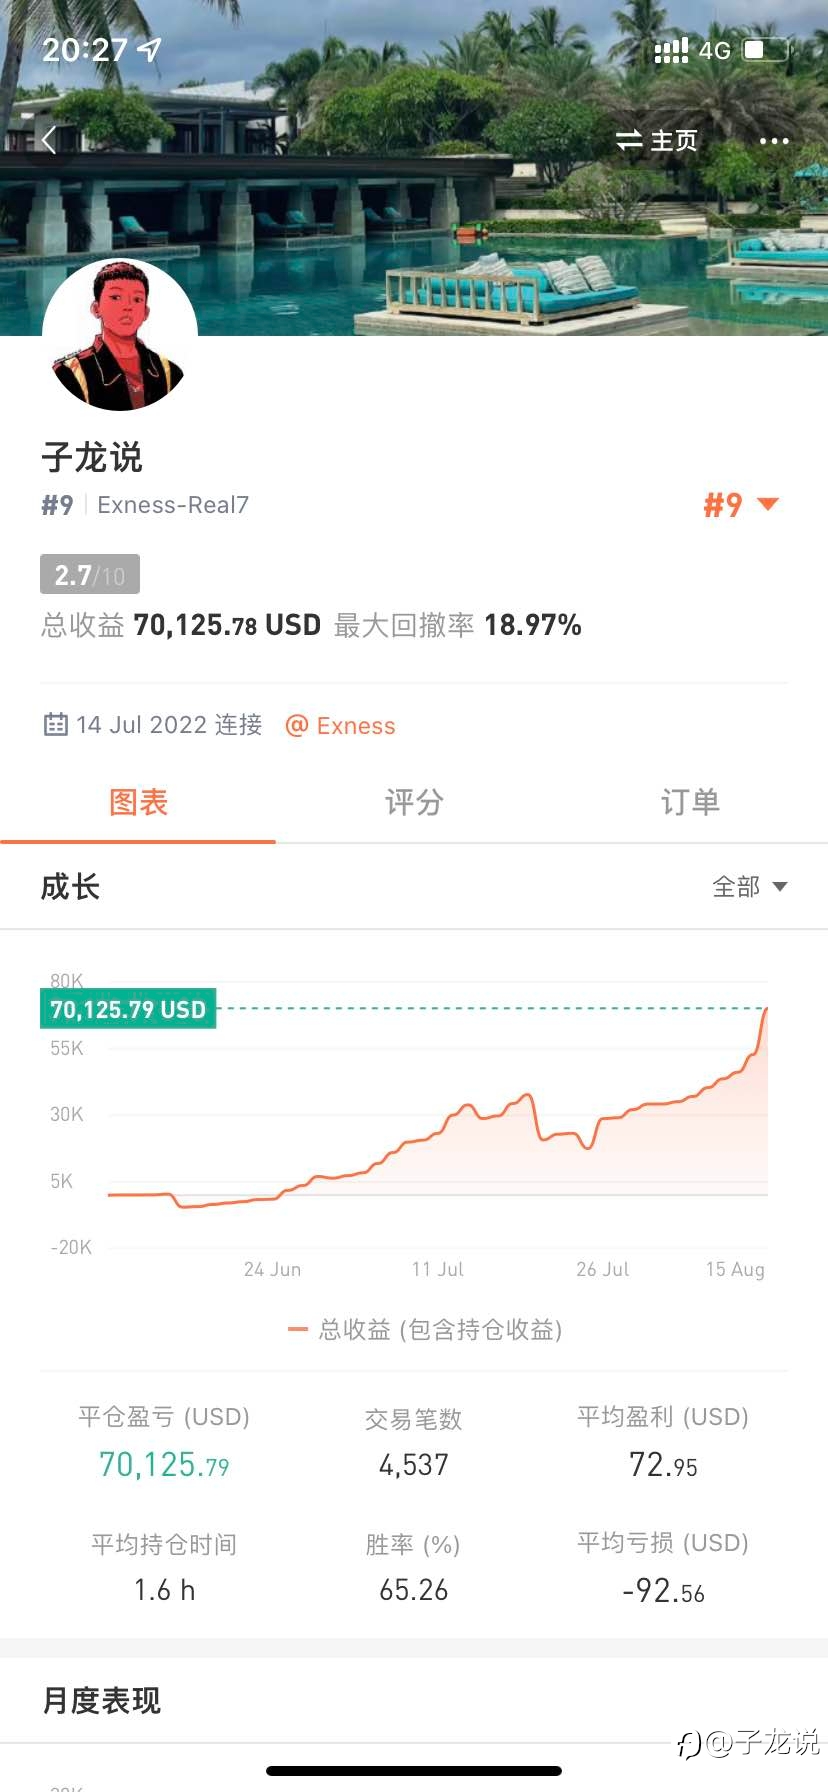828x1792 pixels.
Task: Tap the location arrow beside the clock
Action: (150, 49)
